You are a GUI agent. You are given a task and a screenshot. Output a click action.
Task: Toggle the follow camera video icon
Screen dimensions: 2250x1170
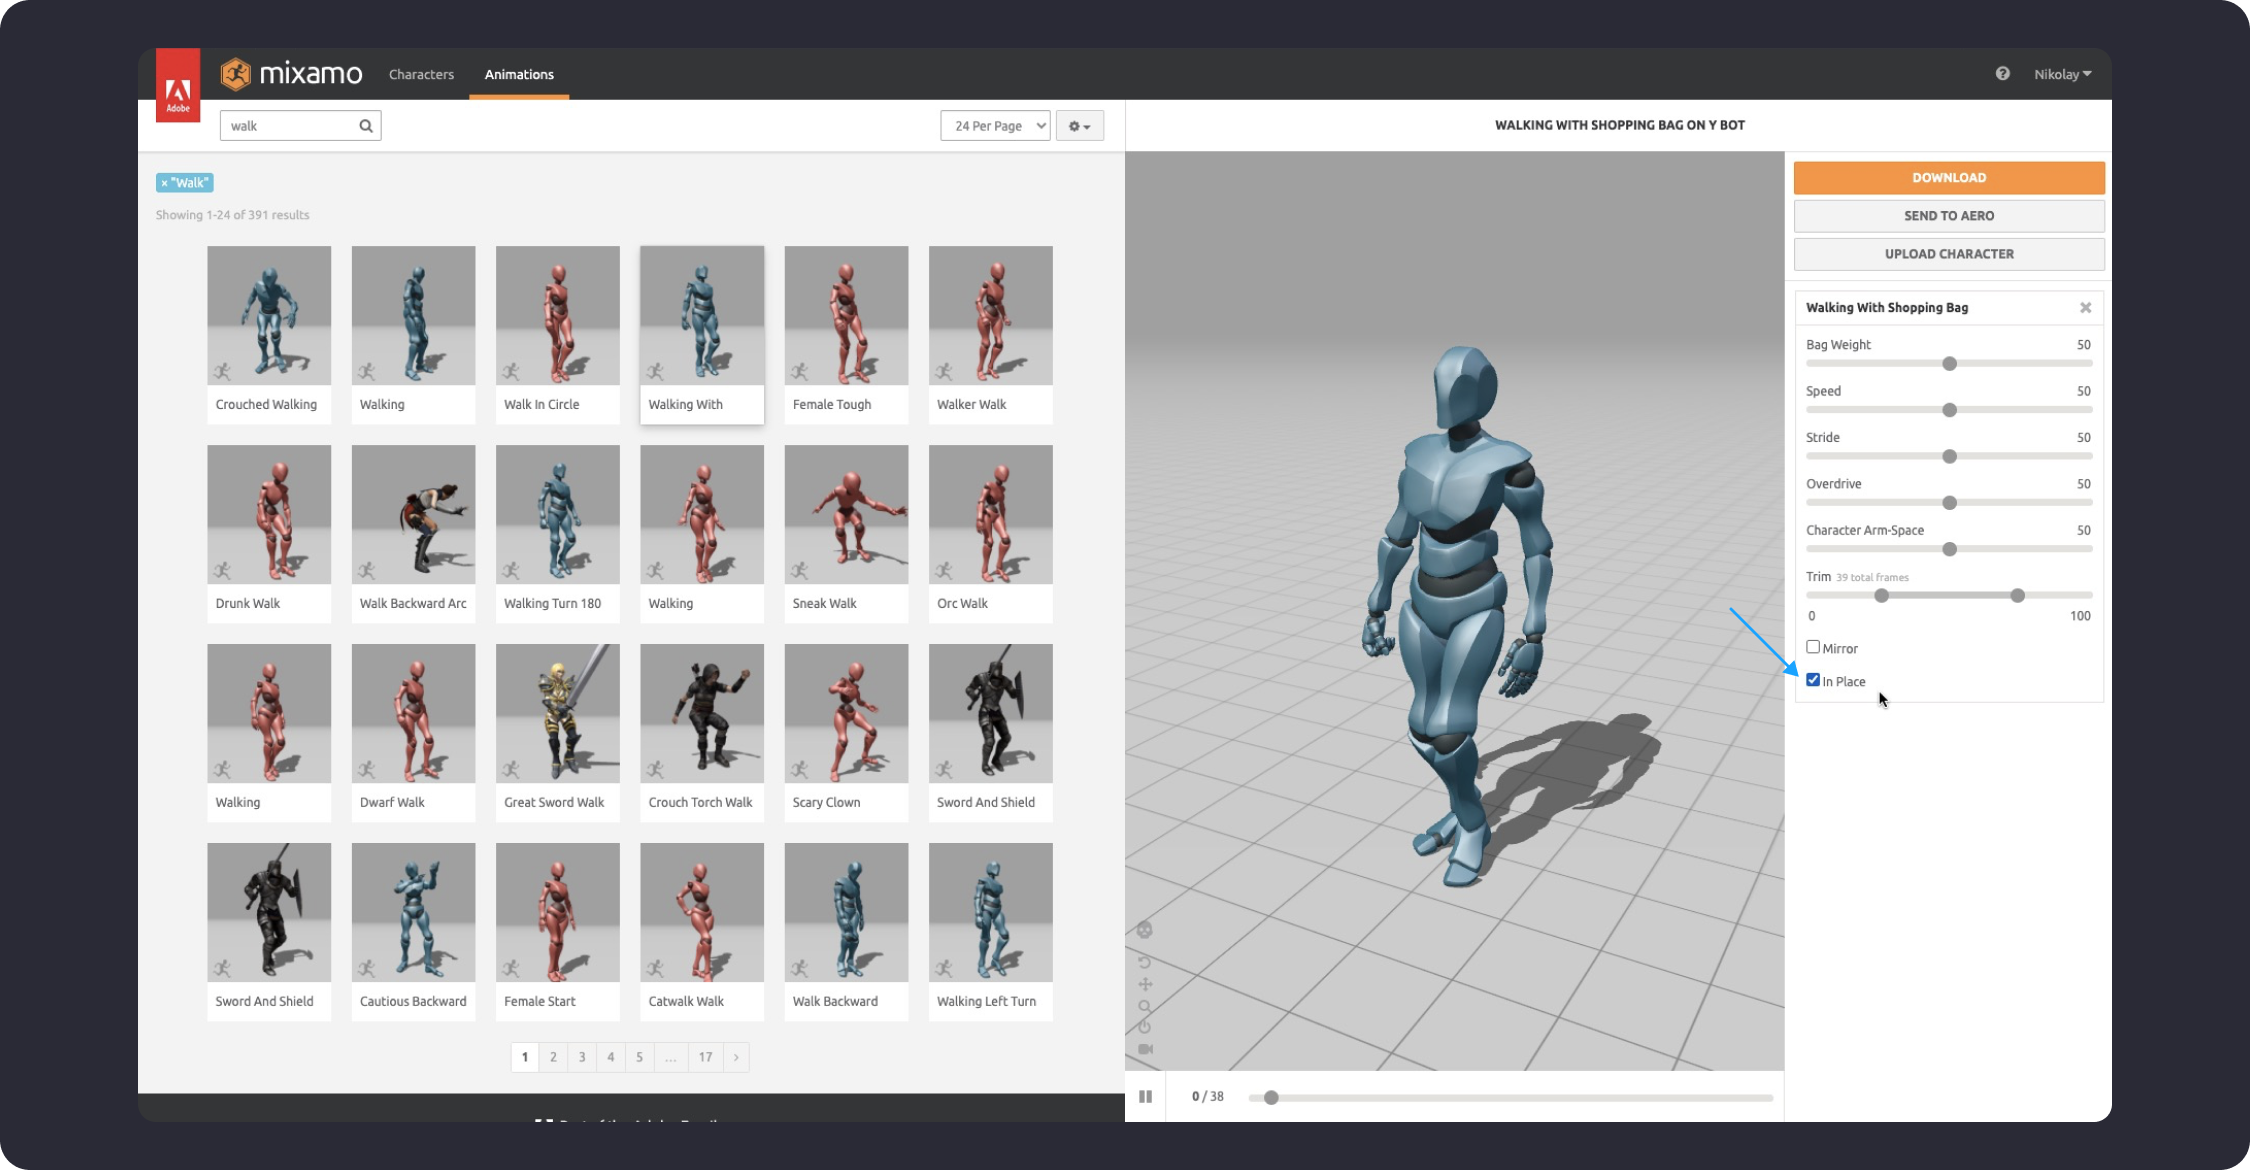pyautogui.click(x=1145, y=1049)
